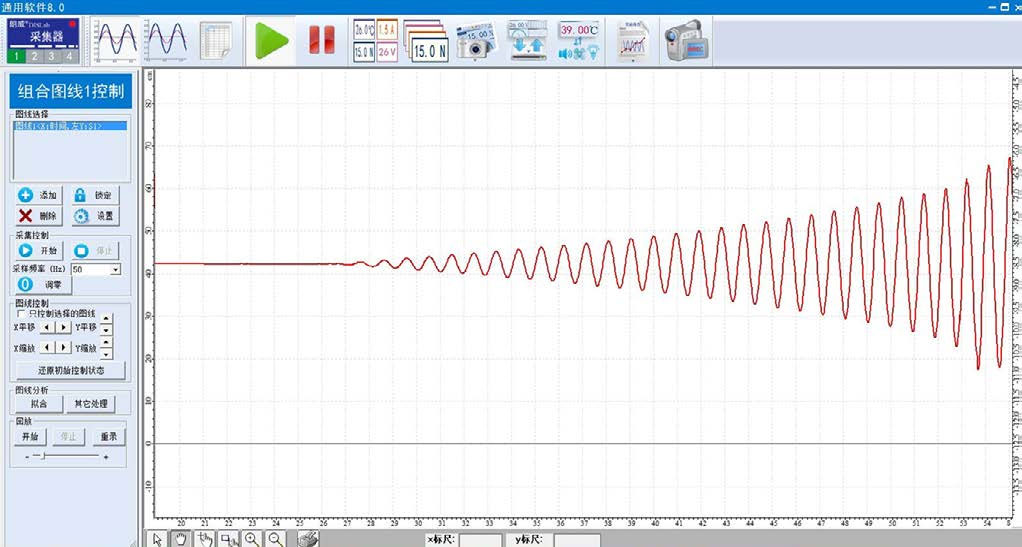
Task: Select the zoom out magnifier tool
Action: tap(275, 539)
